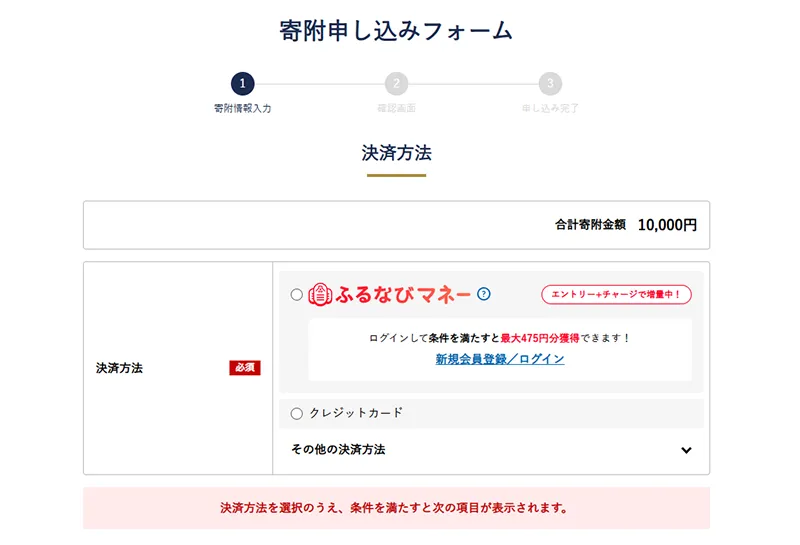
Task: Click the ふるなびマネー help question-mark icon
Action: pyautogui.click(x=484, y=294)
